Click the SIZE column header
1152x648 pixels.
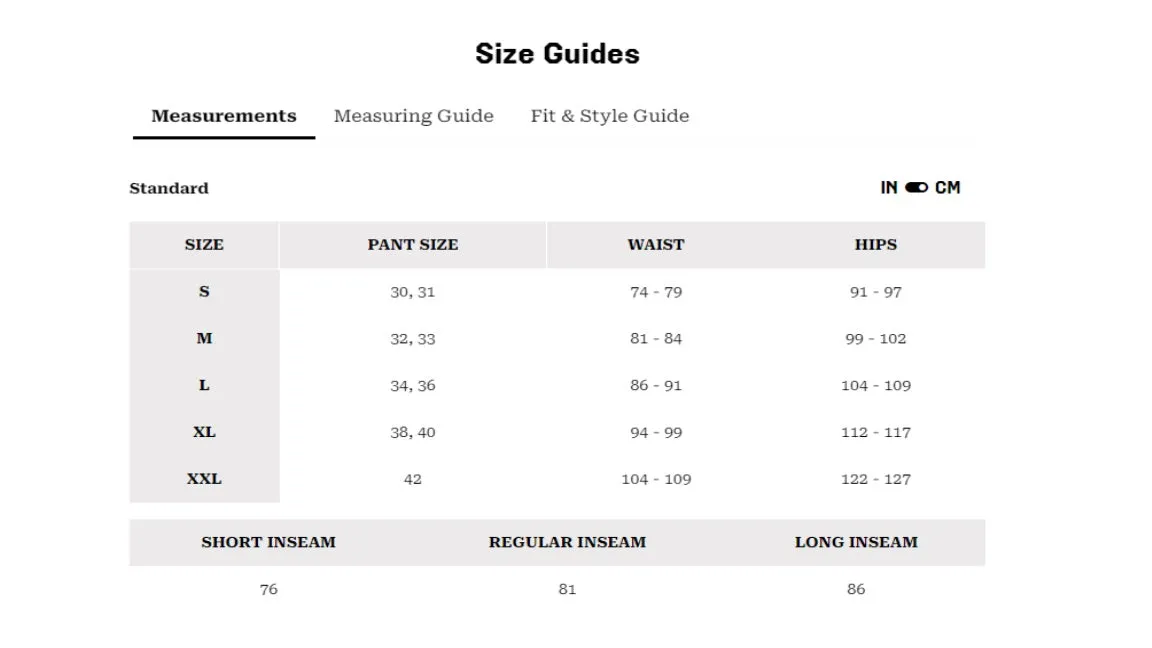[204, 245]
